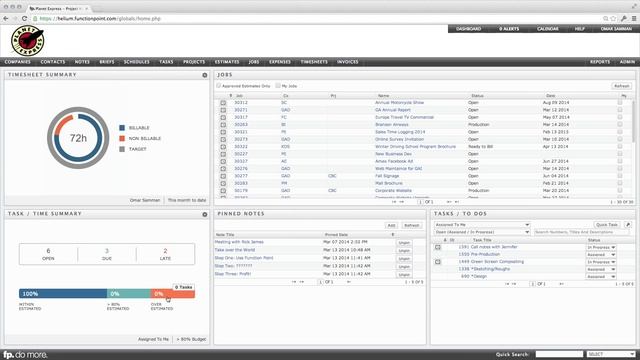Click the wrench icon beside Quick Task

click(628, 225)
